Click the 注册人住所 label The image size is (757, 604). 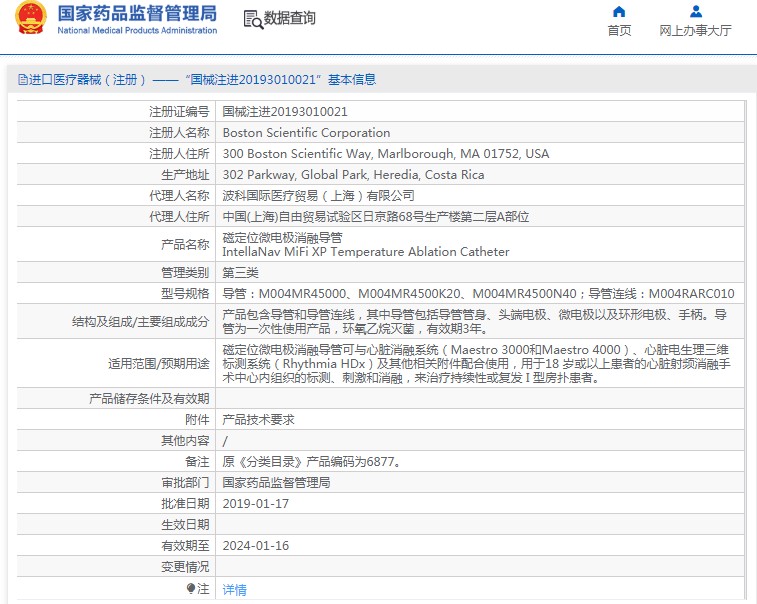coord(179,154)
